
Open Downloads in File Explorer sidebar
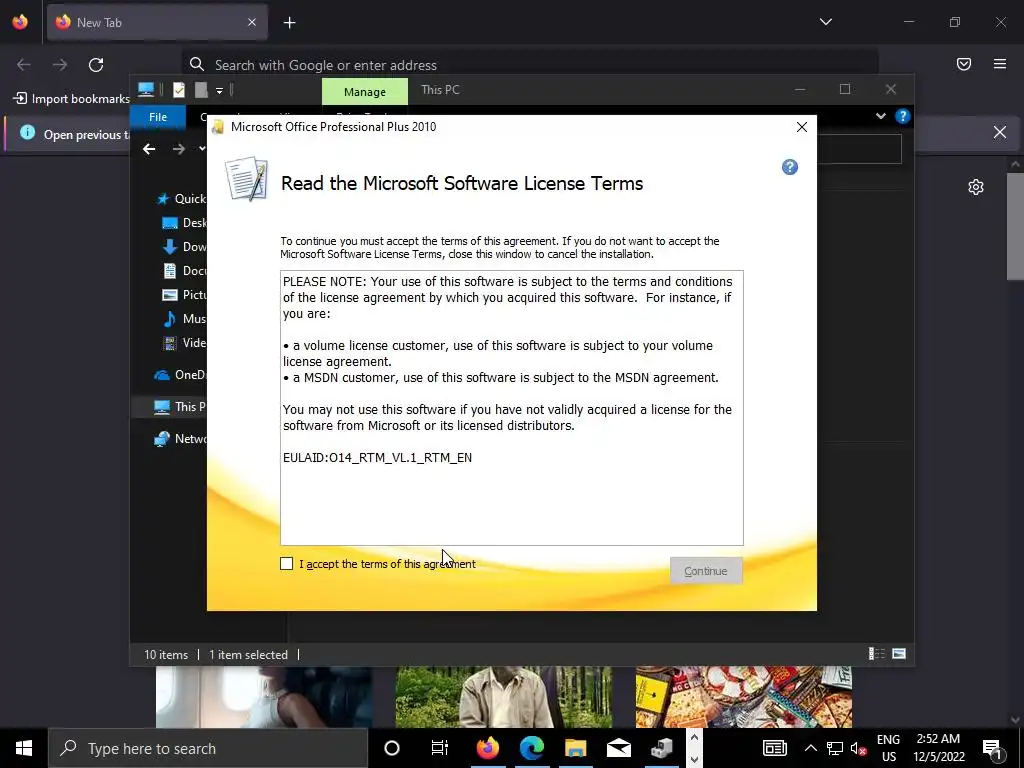coord(184,247)
